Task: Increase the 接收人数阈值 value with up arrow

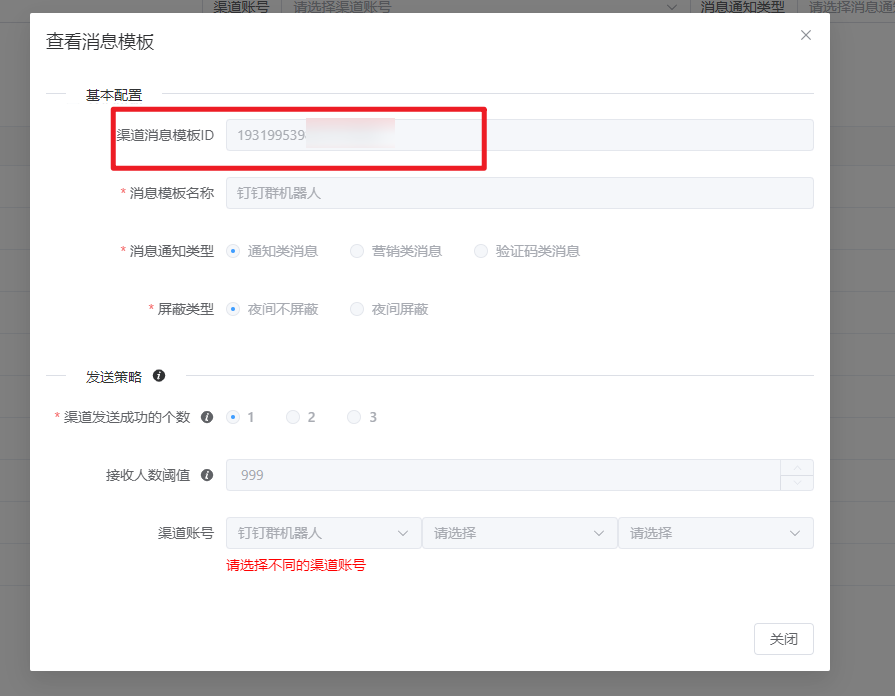Action: coord(797,468)
